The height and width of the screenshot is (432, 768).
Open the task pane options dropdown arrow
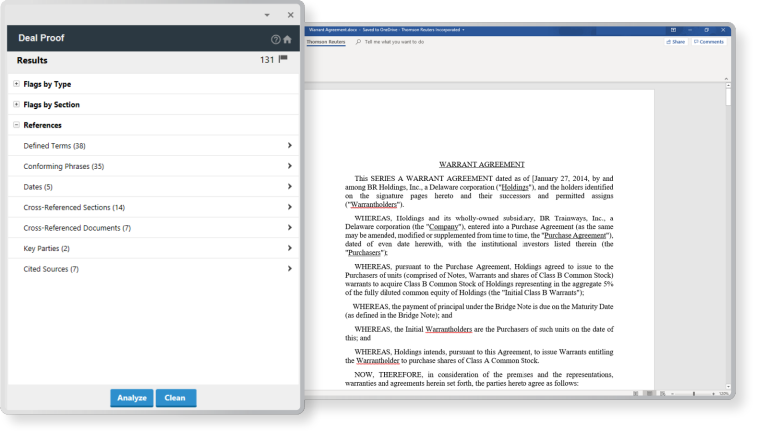267,15
